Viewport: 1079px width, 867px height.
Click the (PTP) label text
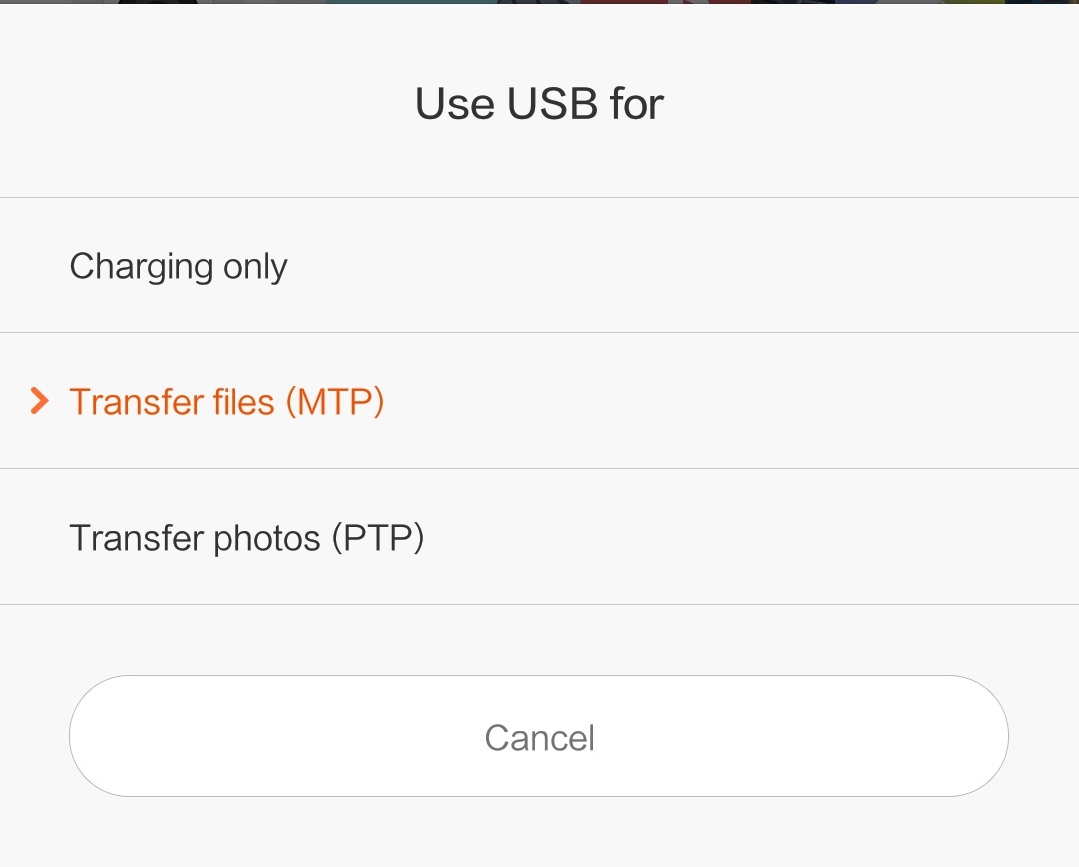tap(378, 538)
